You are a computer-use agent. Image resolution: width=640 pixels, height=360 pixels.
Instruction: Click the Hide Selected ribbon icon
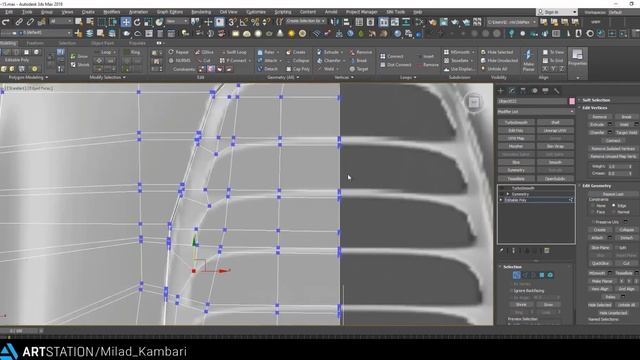[x=497, y=52]
